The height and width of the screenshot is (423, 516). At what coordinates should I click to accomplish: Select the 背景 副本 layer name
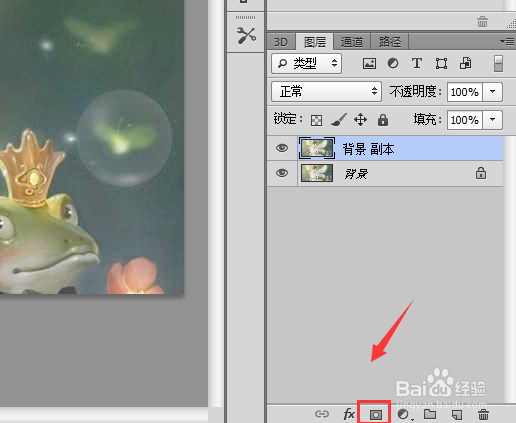coord(368,149)
